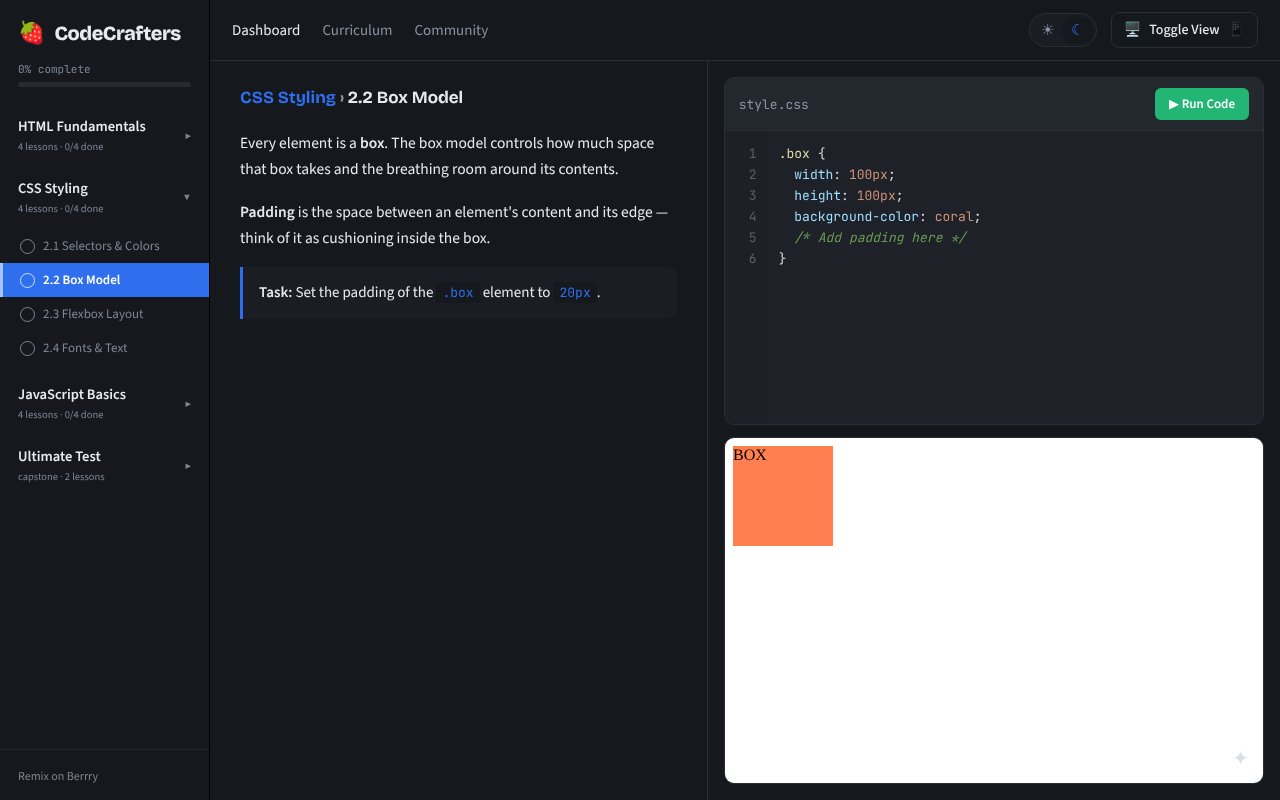Mark 2.1 Selectors & Colors circle complete
The image size is (1280, 800).
[x=27, y=246]
